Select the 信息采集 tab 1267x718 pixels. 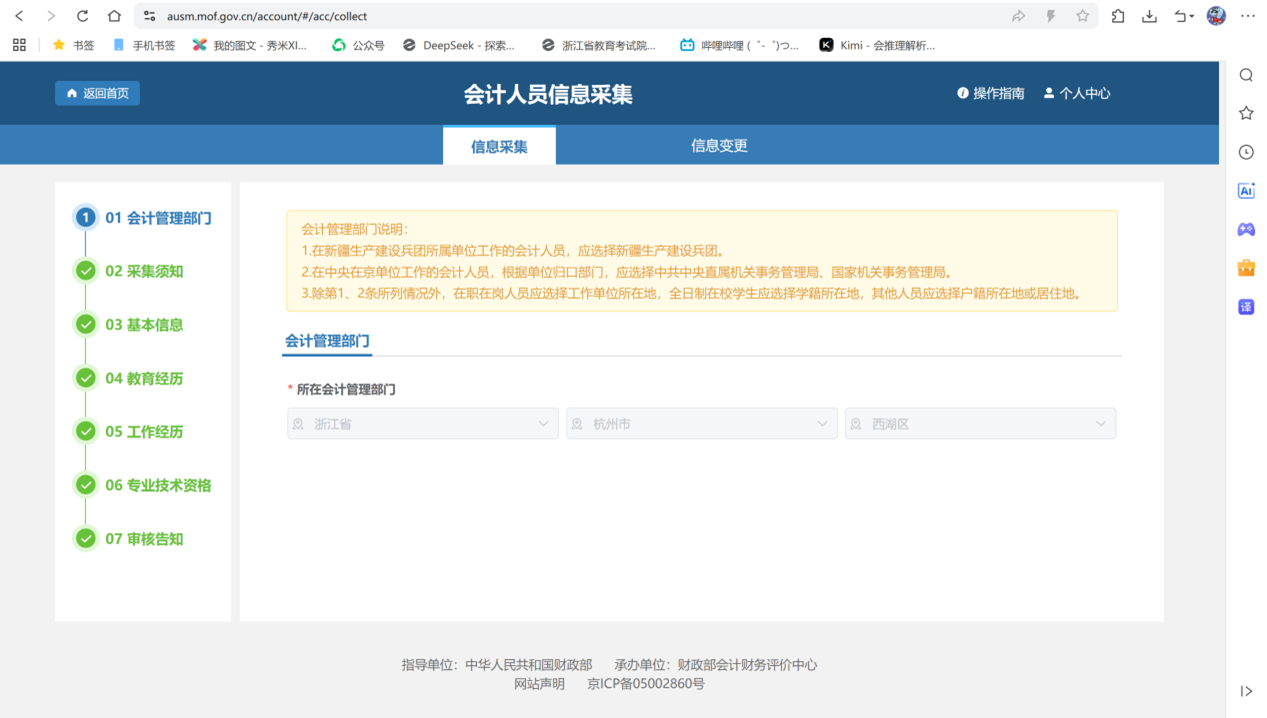pyautogui.click(x=499, y=147)
